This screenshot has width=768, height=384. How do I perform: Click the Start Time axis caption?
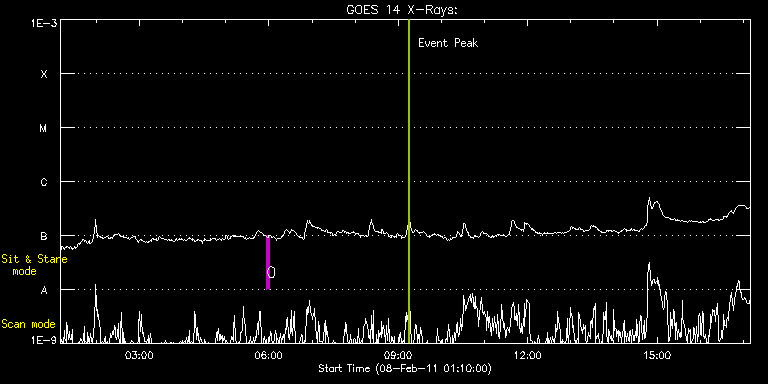point(405,368)
